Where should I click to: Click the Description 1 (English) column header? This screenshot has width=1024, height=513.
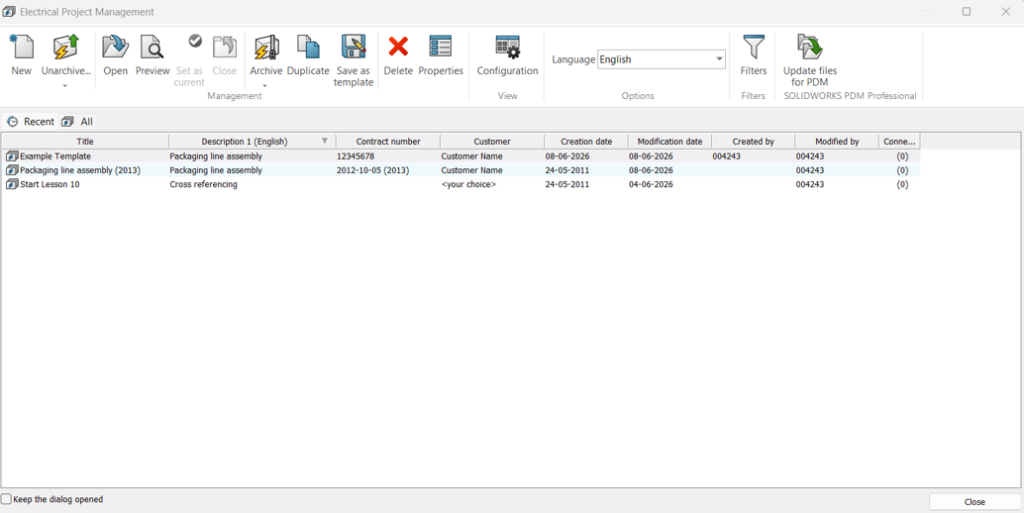coord(252,141)
